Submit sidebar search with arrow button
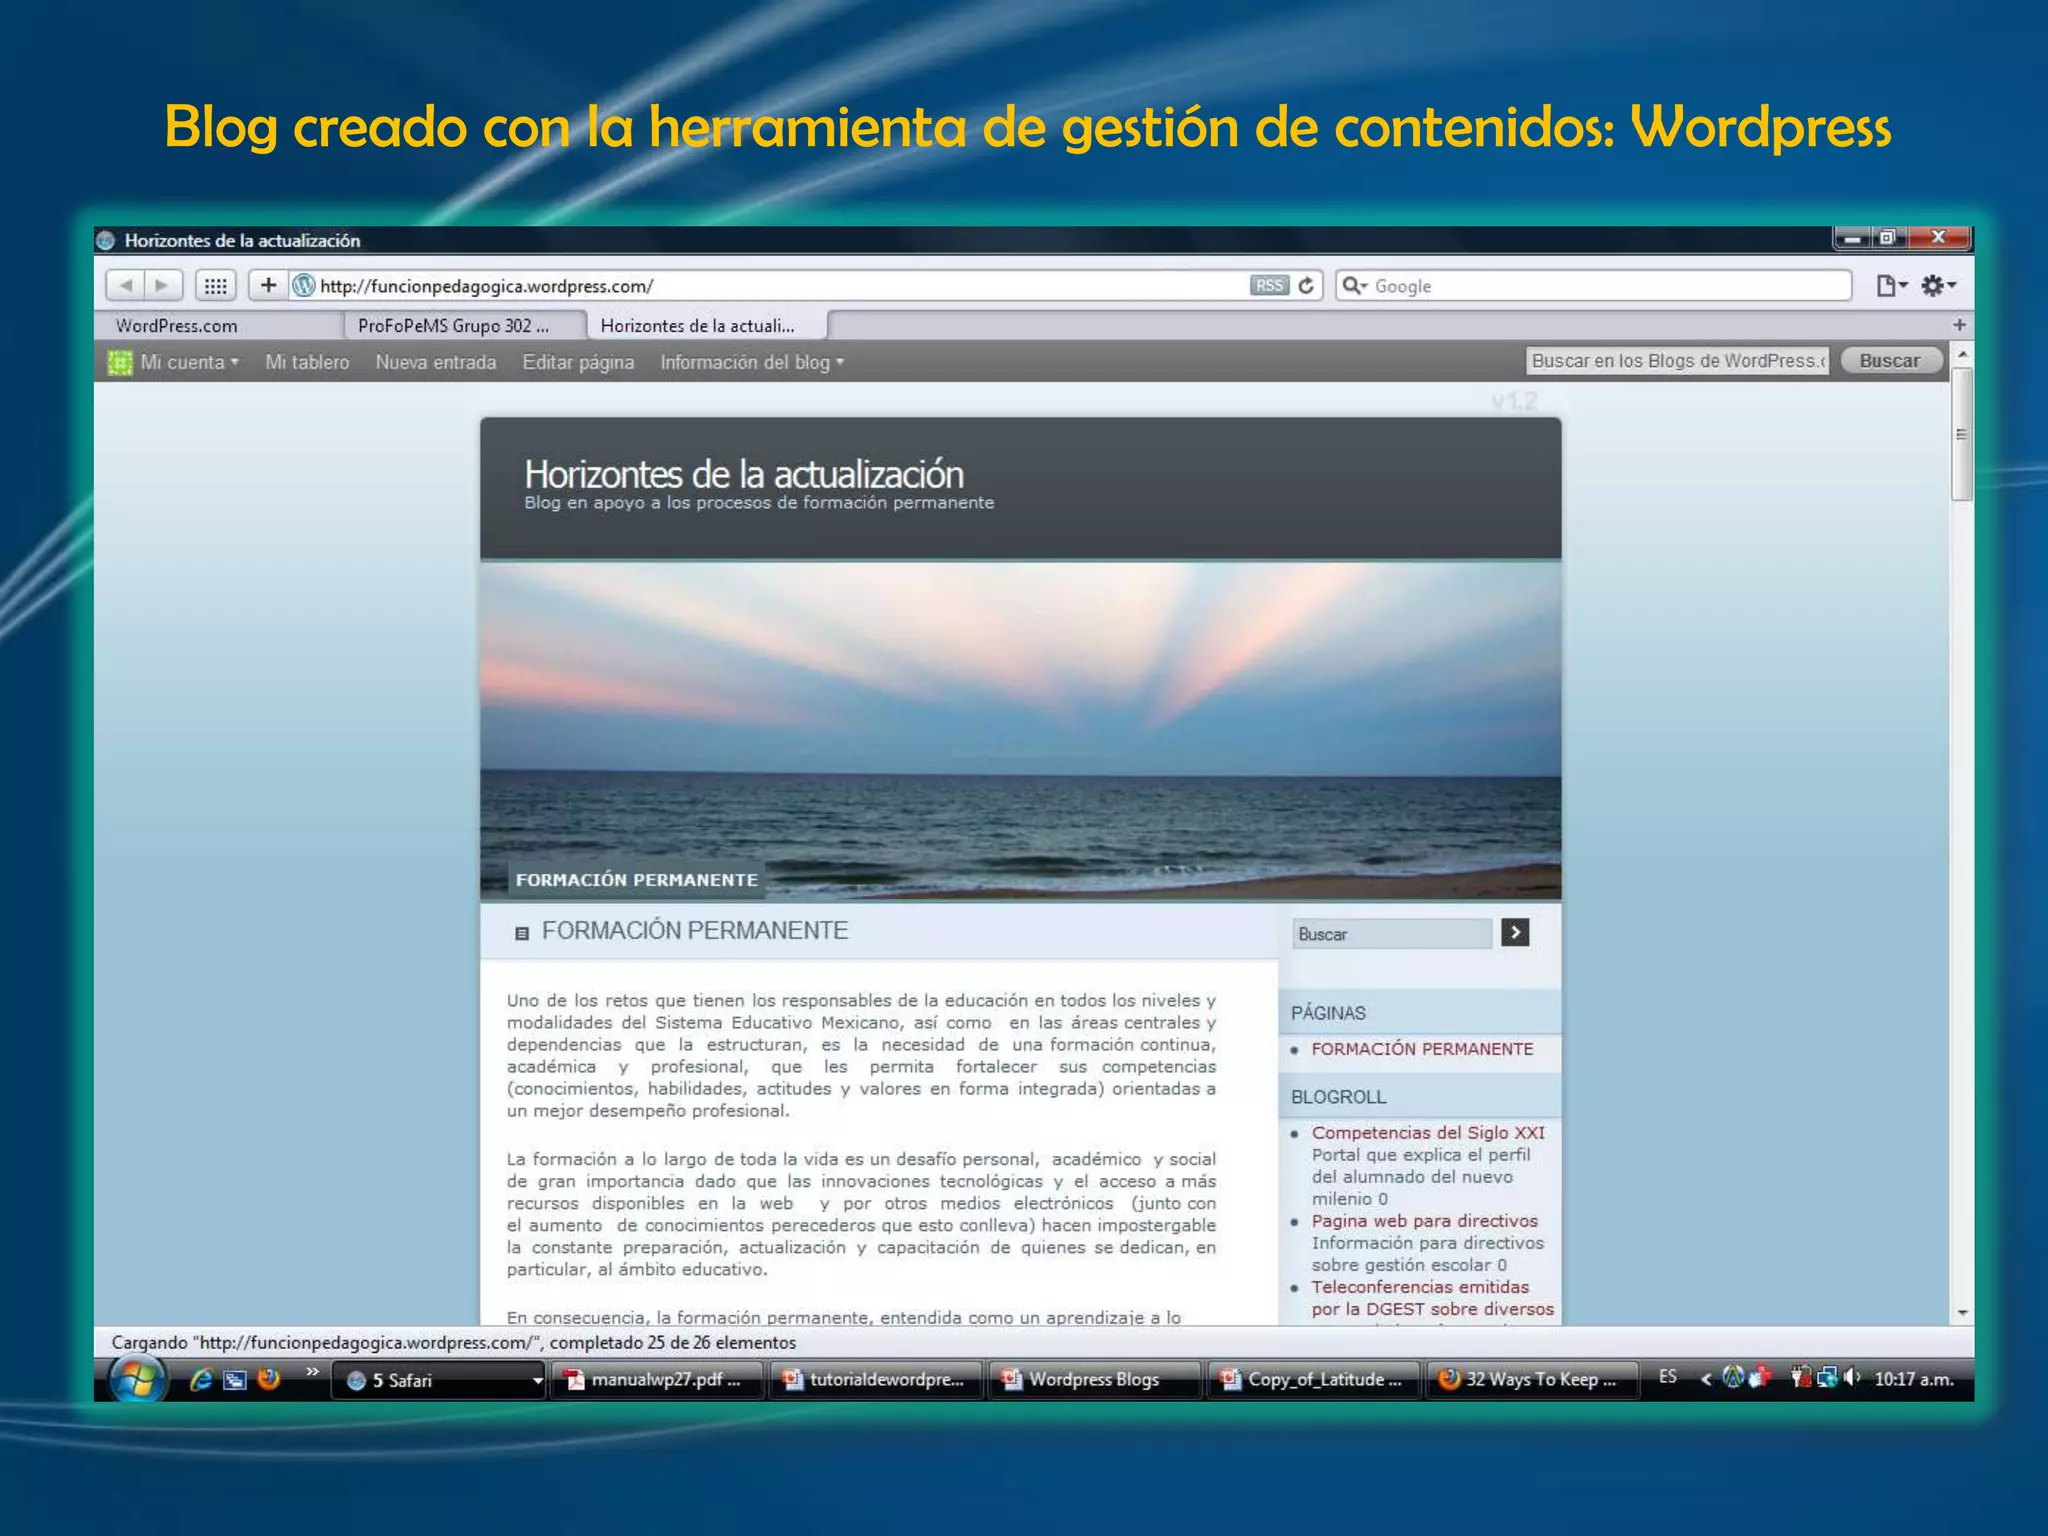Viewport: 2048px width, 1536px height. (x=1515, y=933)
